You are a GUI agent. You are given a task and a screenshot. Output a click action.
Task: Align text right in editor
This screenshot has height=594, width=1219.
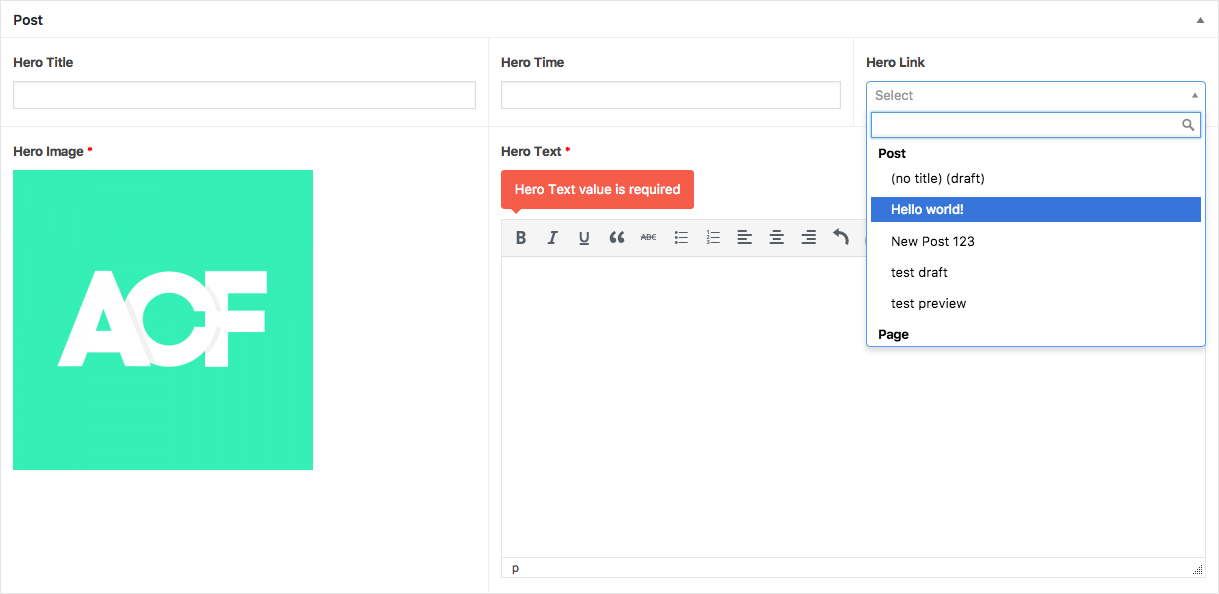pyautogui.click(x=809, y=238)
